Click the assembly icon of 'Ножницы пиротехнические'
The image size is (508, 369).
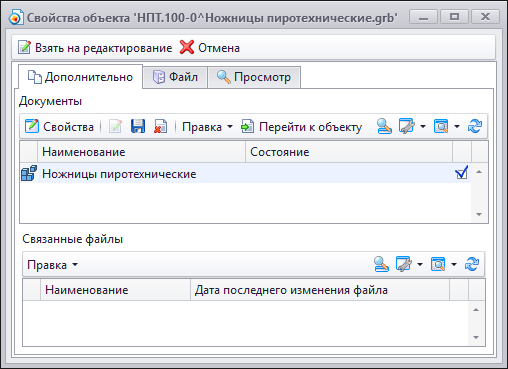pos(29,173)
